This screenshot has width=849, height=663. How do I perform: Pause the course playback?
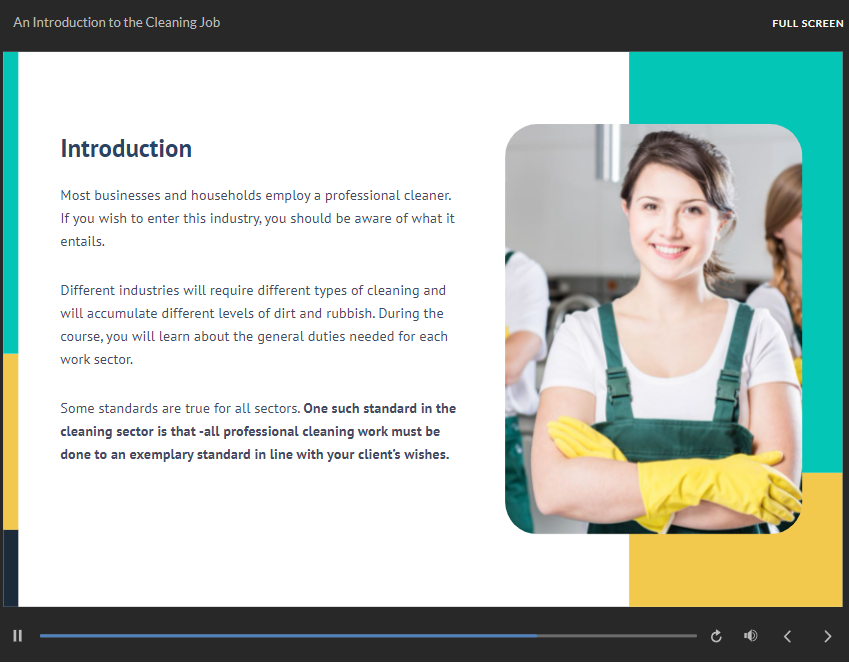(x=17, y=636)
